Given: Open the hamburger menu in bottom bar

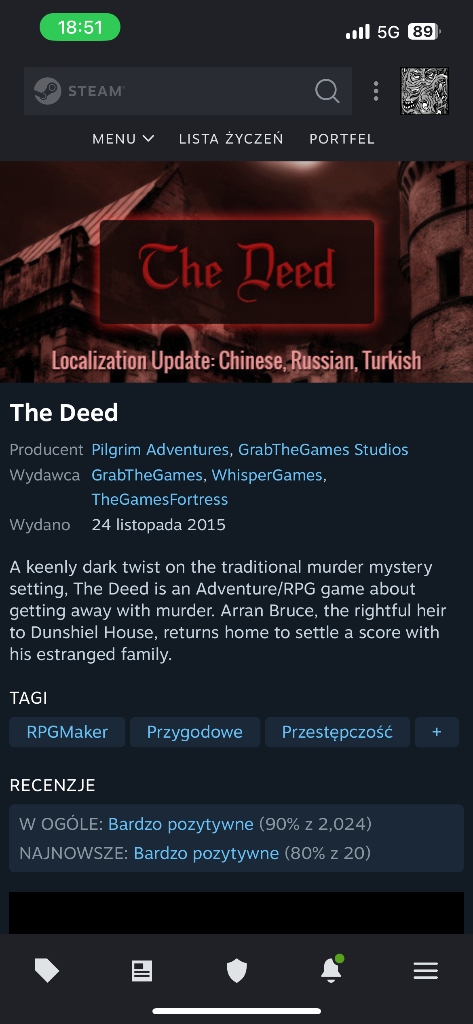Looking at the screenshot, I should click(x=426, y=971).
